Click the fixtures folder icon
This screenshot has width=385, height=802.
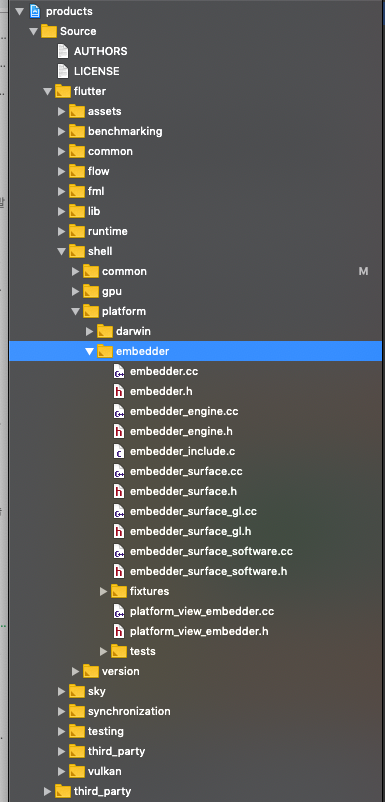tap(119, 591)
